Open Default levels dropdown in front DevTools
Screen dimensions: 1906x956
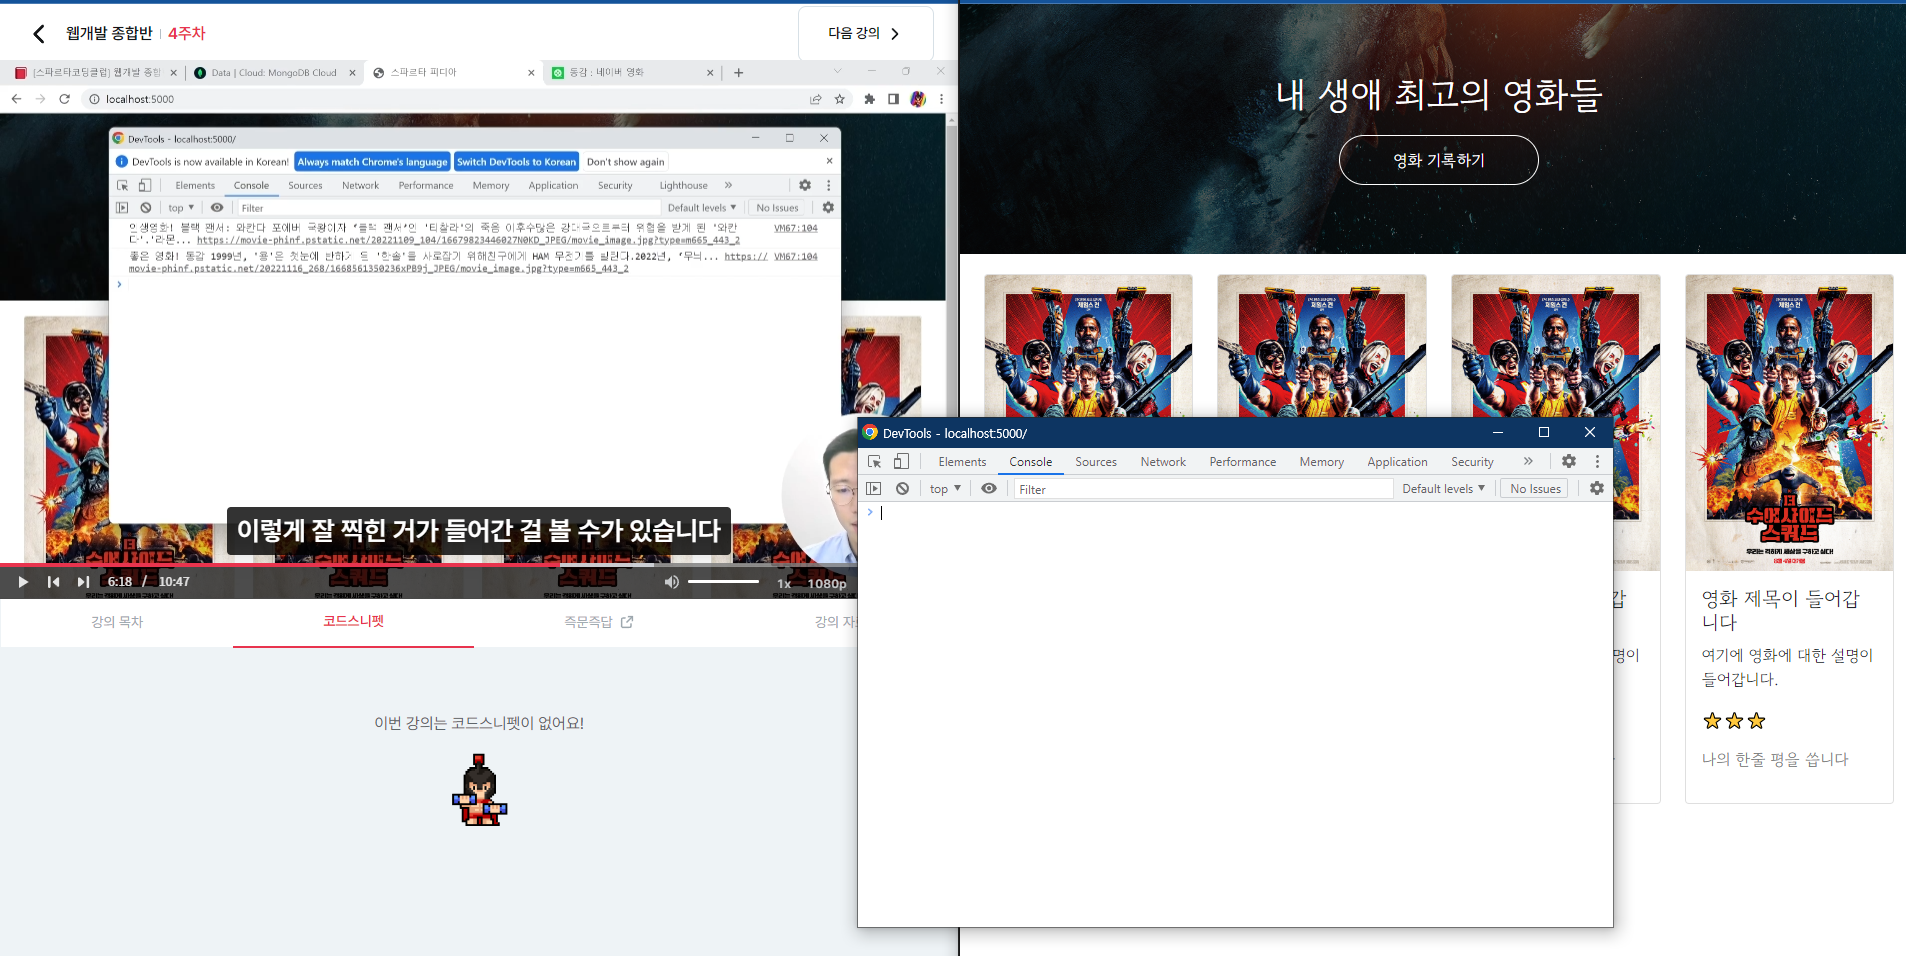1443,489
